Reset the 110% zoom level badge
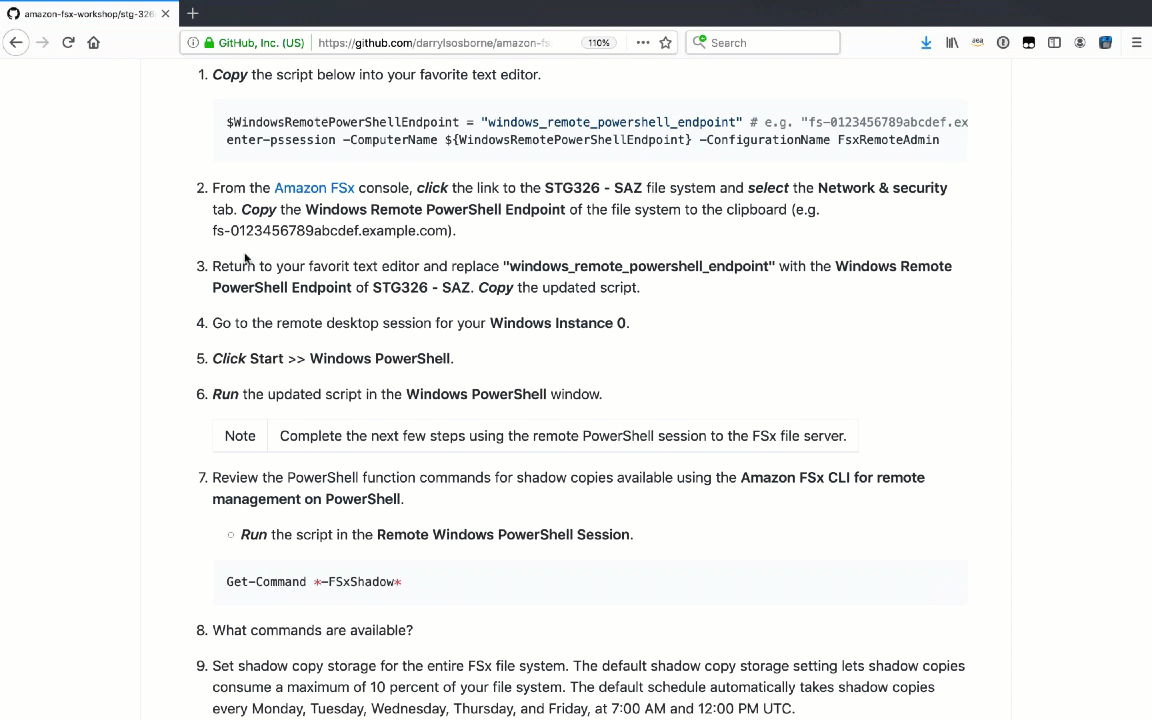1152x720 pixels. point(599,43)
